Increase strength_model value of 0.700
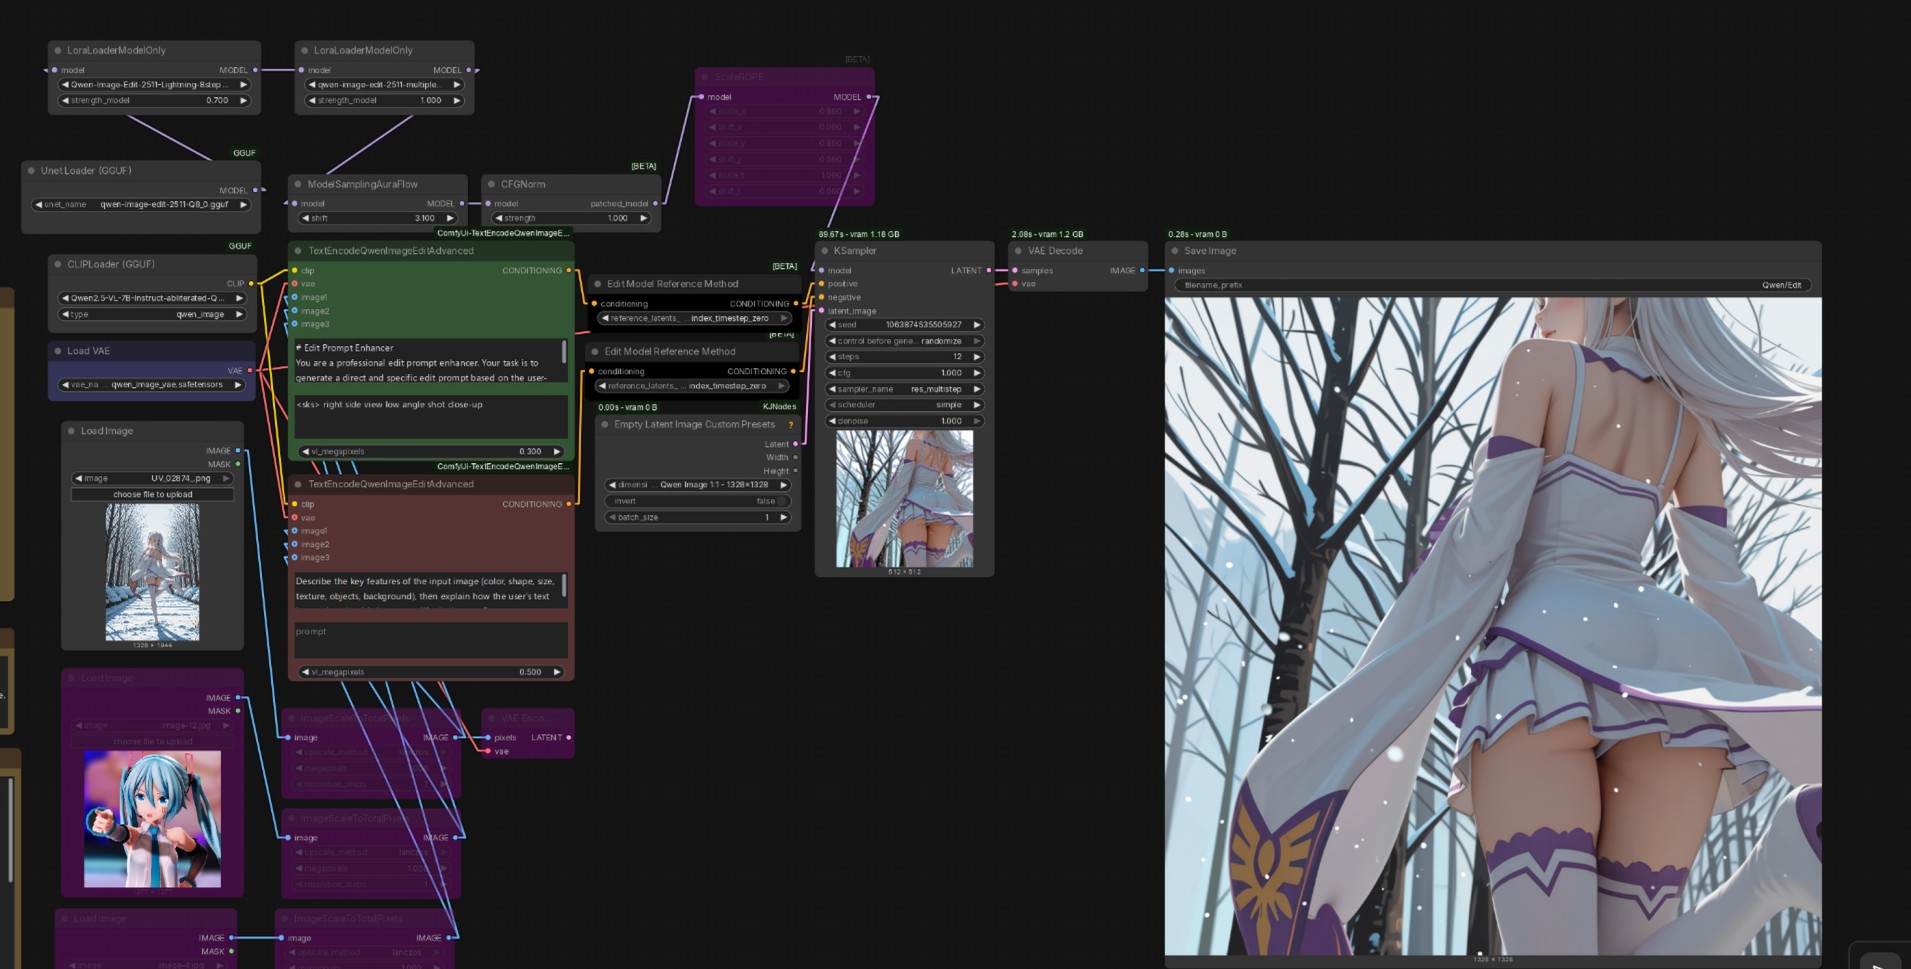The height and width of the screenshot is (969, 1911). [242, 101]
